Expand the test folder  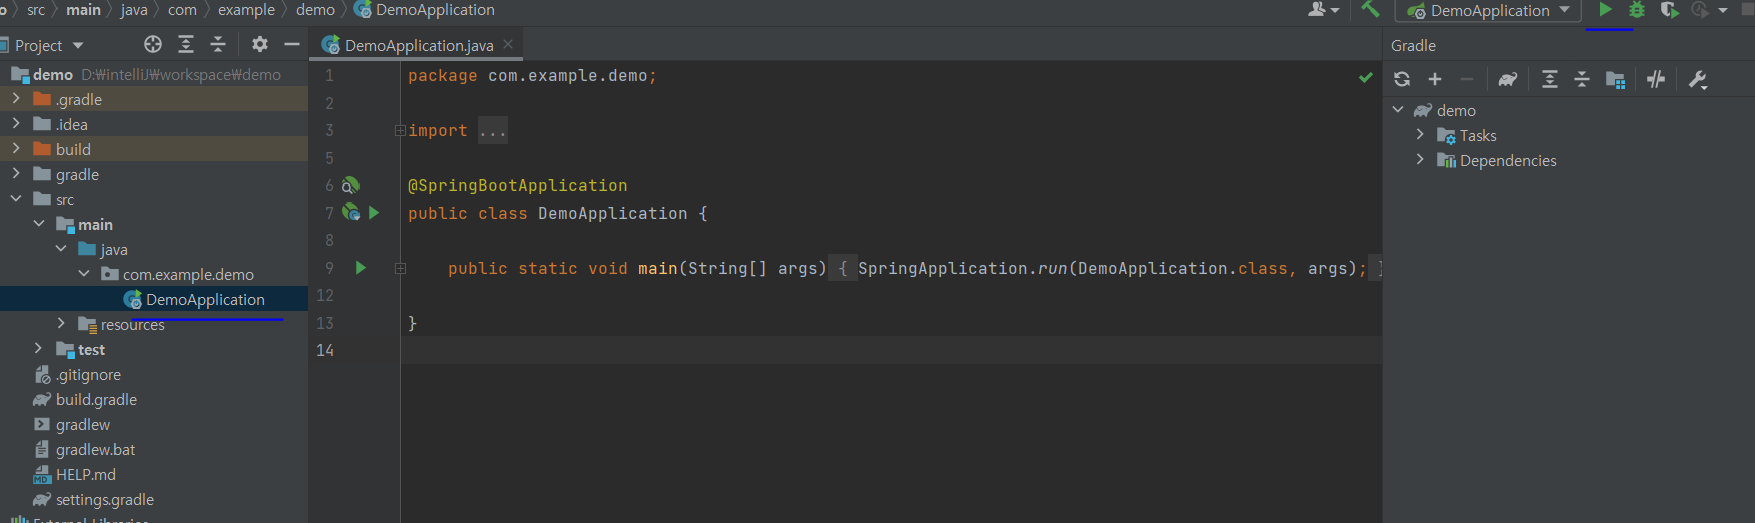tap(39, 348)
